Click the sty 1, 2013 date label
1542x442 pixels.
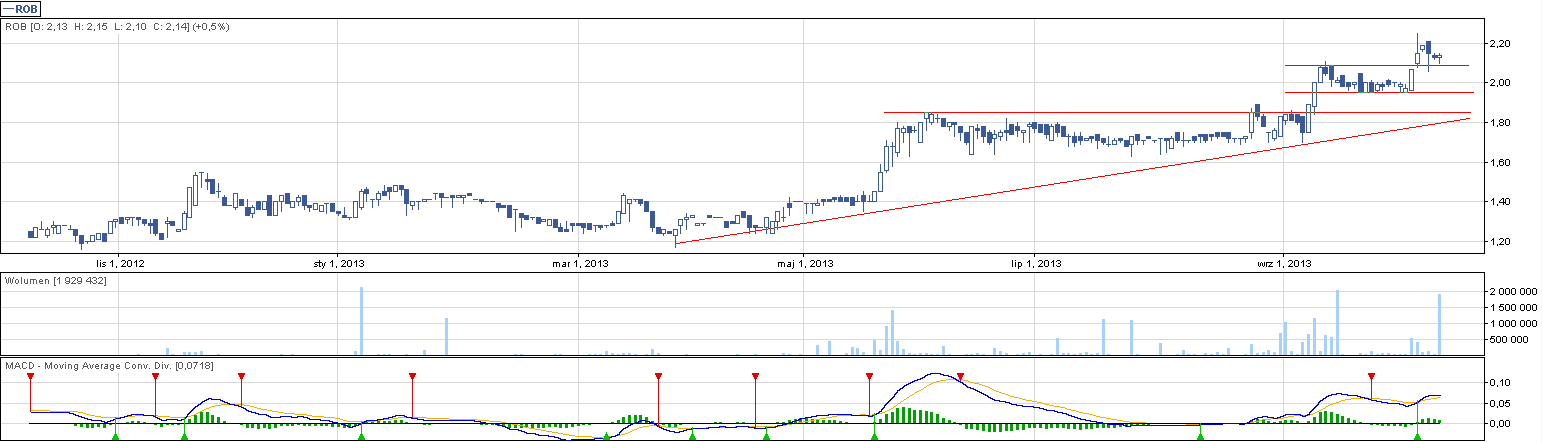[x=340, y=264]
